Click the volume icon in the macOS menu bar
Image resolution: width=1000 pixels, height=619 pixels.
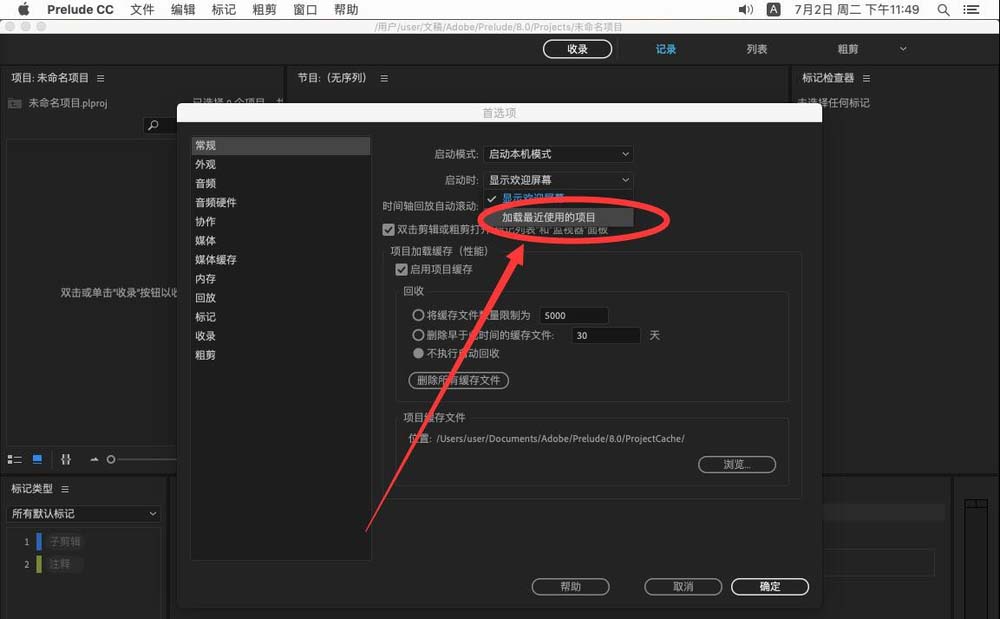pyautogui.click(x=743, y=9)
